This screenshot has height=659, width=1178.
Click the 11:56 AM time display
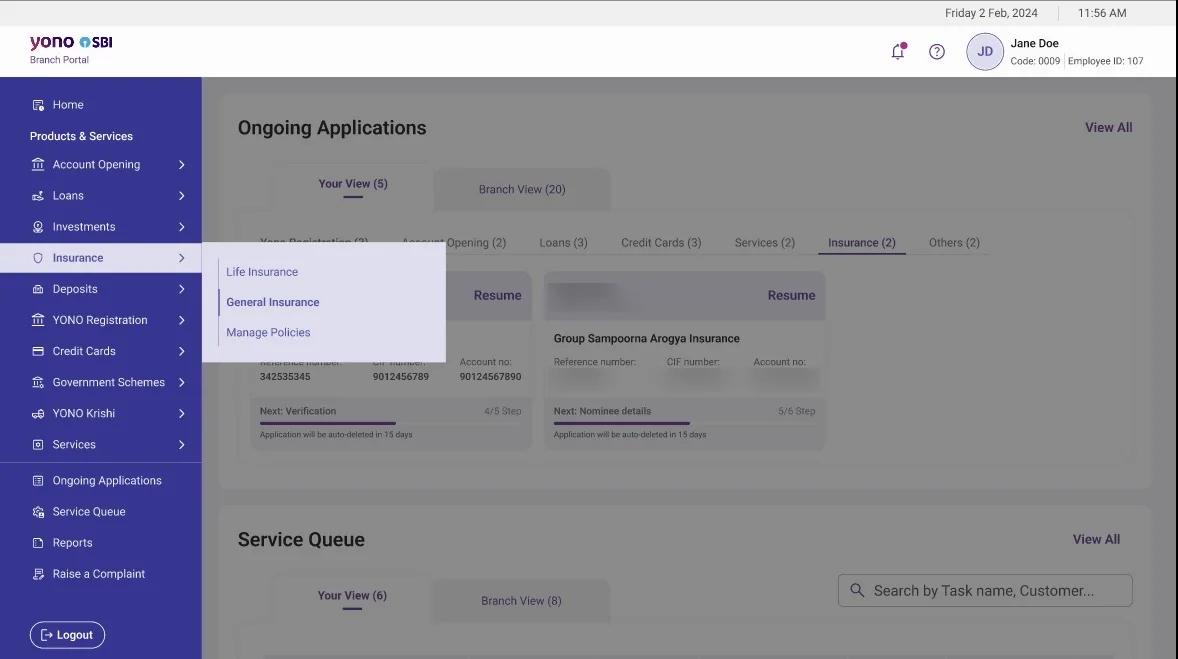tap(1102, 14)
